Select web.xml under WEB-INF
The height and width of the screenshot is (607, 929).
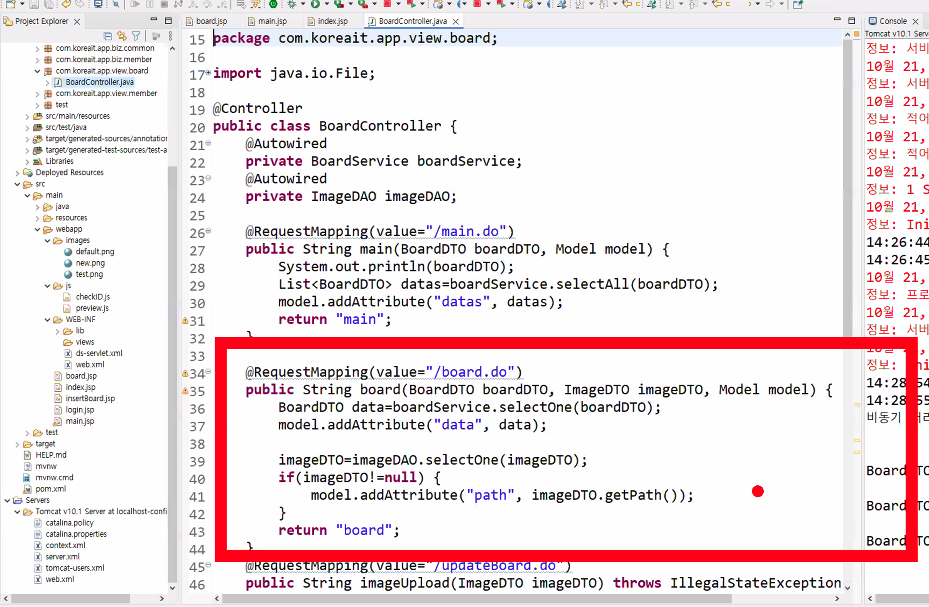click(x=84, y=365)
